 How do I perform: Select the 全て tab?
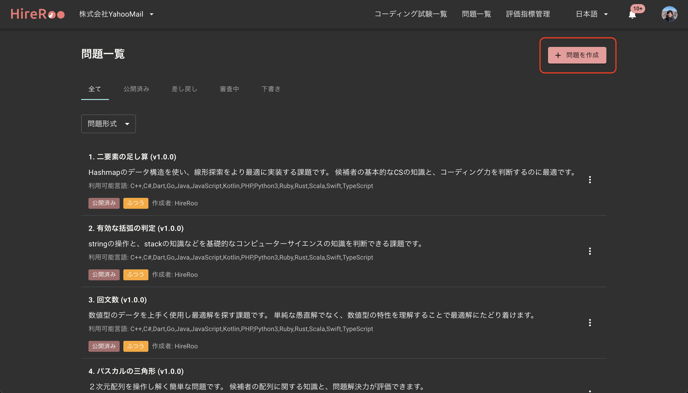(95, 89)
